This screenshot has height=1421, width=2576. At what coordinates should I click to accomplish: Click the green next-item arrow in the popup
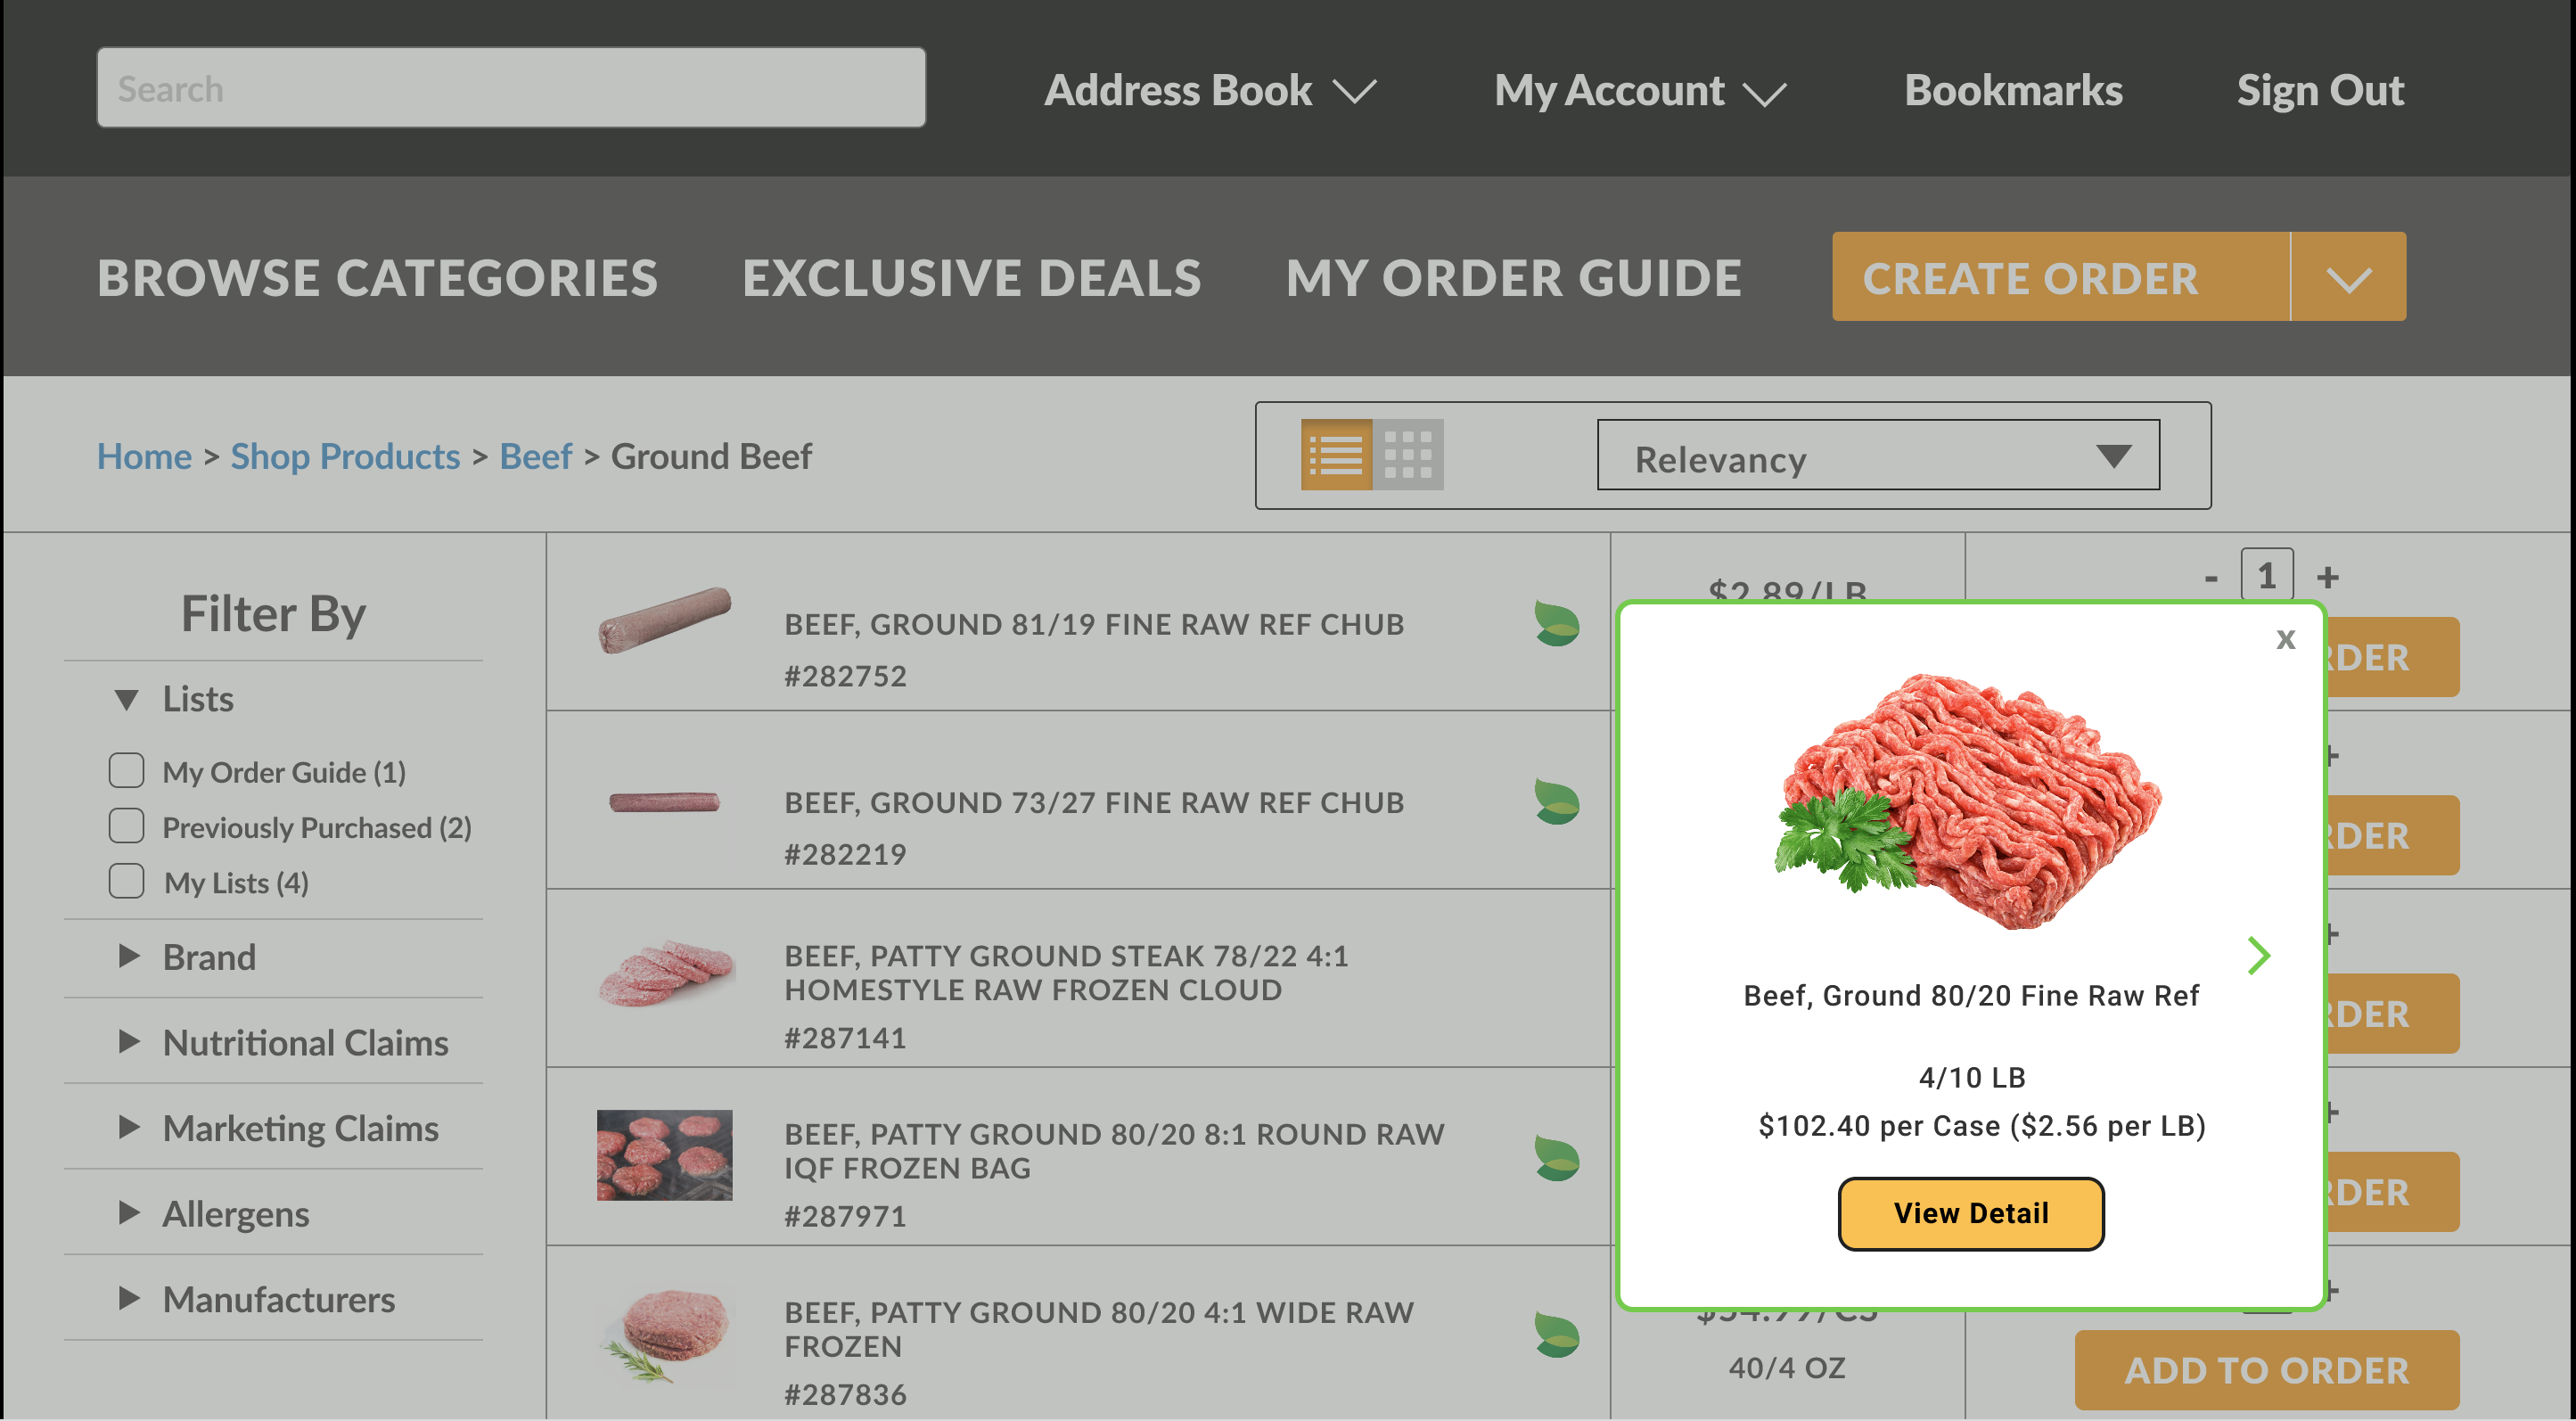[2259, 956]
